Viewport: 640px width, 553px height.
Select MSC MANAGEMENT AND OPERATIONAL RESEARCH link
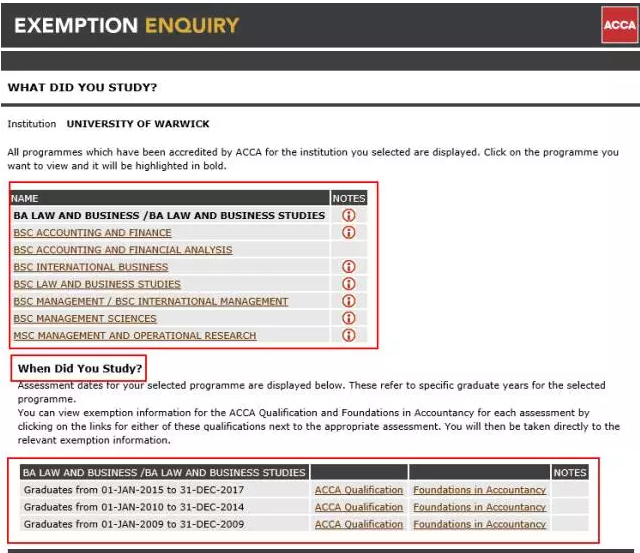click(135, 335)
